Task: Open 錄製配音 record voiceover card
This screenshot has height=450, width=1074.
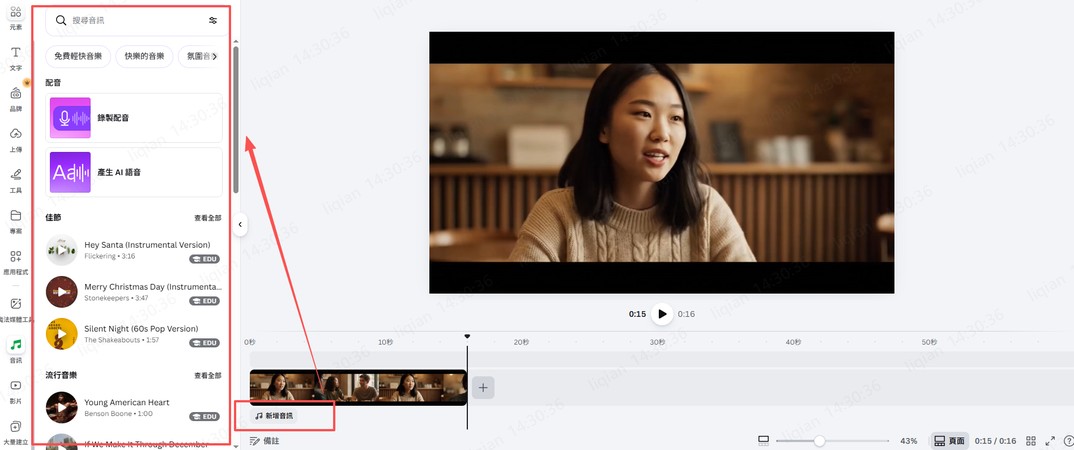Action: pos(134,118)
